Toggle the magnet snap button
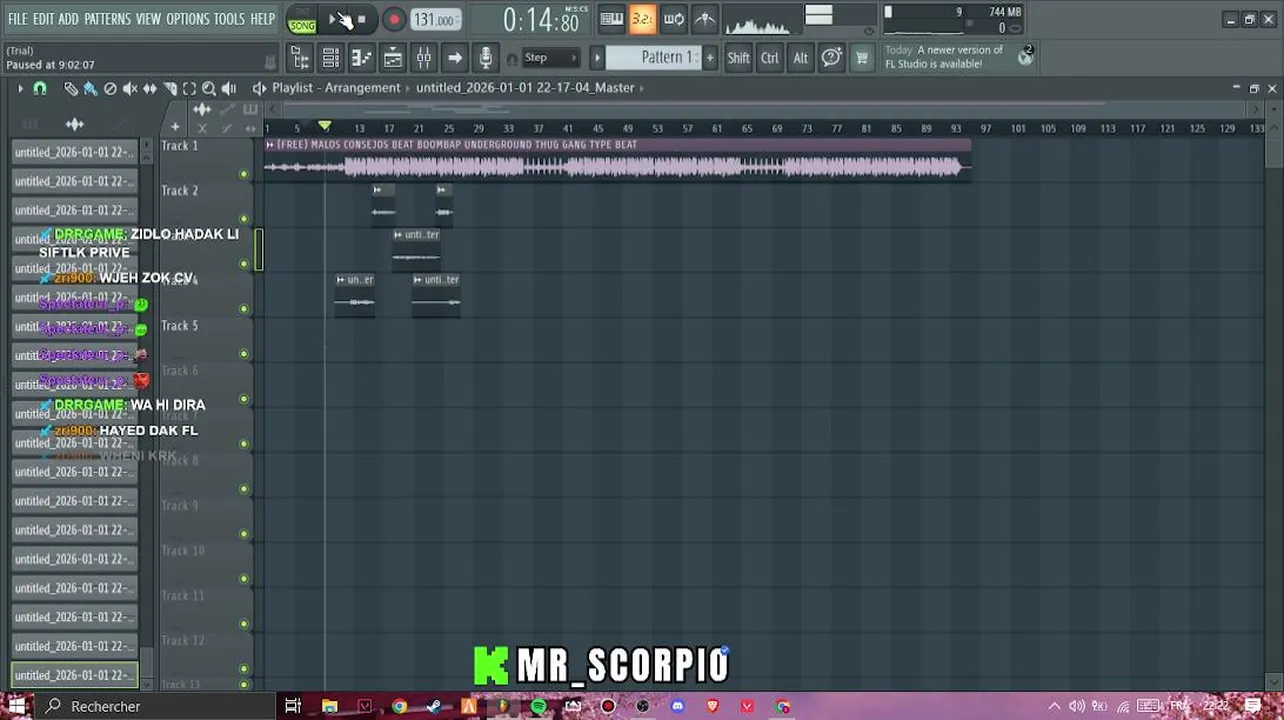1284x720 pixels. point(40,89)
